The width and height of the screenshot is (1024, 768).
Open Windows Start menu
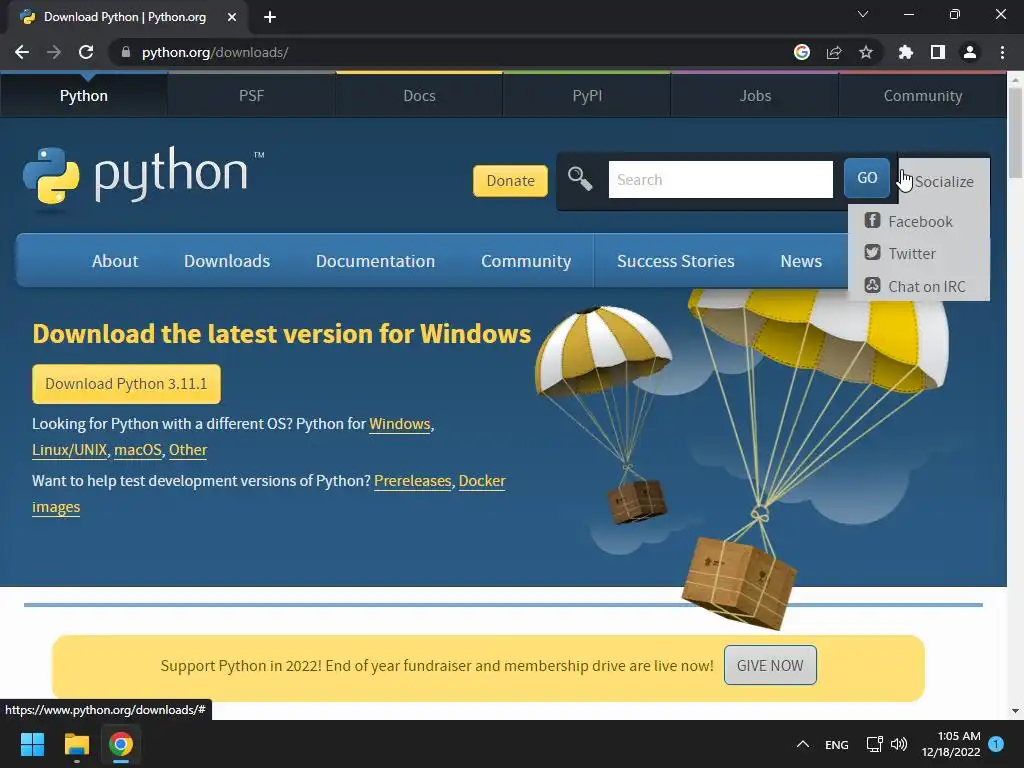32,744
